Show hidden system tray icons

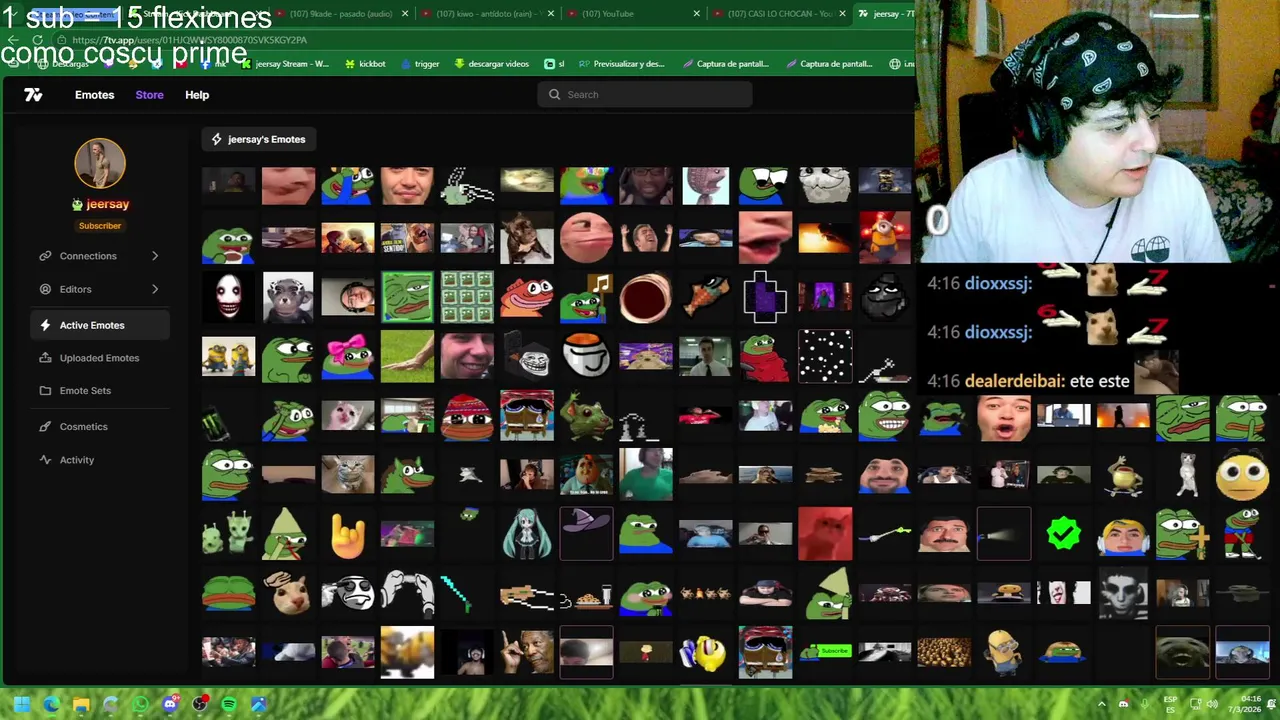click(1102, 704)
